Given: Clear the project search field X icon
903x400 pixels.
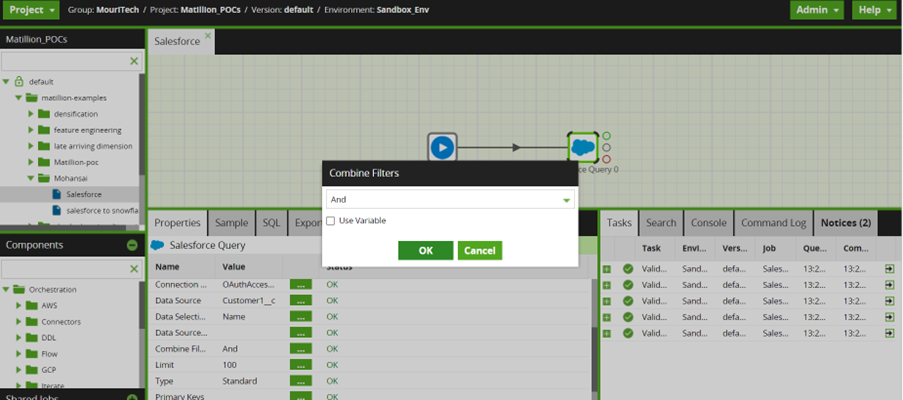Looking at the screenshot, I should click(135, 62).
